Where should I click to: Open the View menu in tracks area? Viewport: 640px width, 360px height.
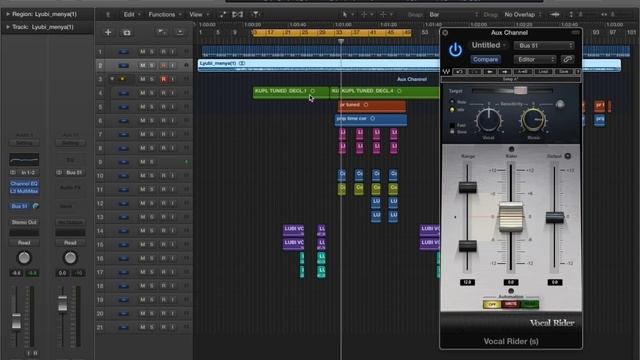coord(199,14)
